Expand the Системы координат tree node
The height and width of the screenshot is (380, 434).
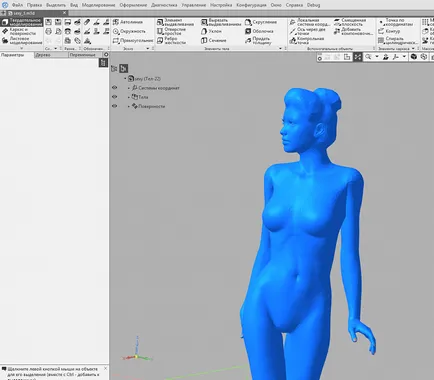pyautogui.click(x=129, y=88)
